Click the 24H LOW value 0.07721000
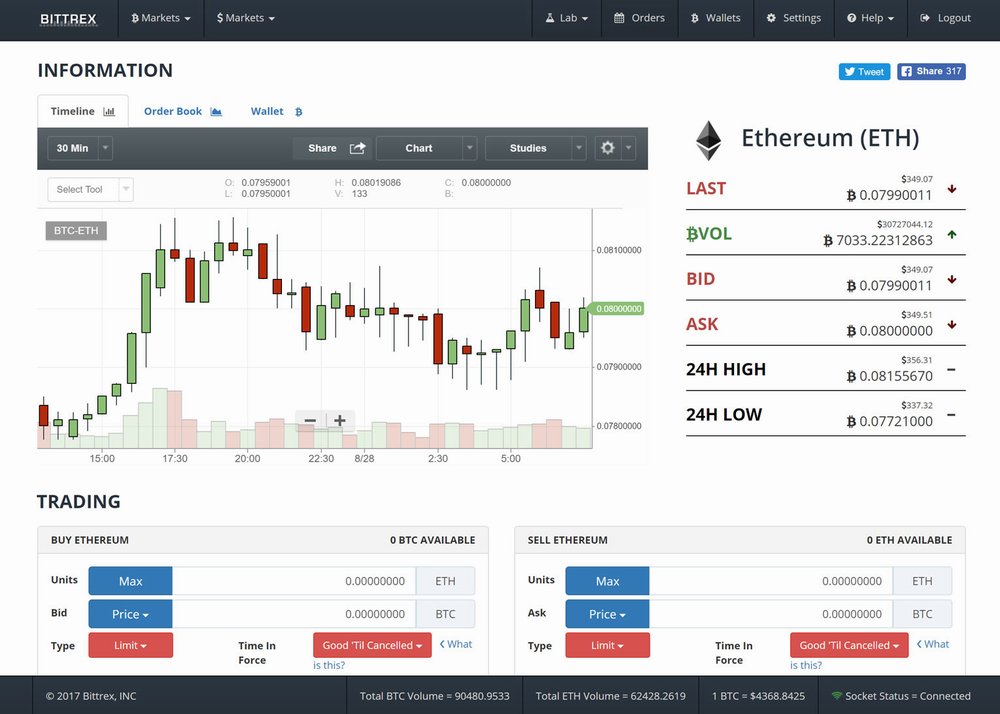Viewport: 1000px width, 714px height. (889, 421)
